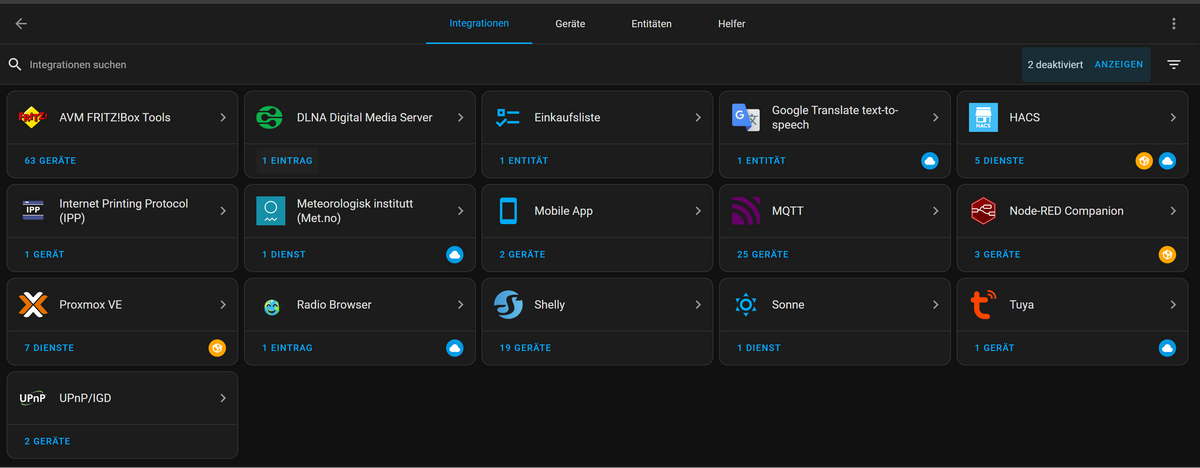Click the orange custom badge on Proxmox VE card
This screenshot has width=1200, height=468.
pyautogui.click(x=217, y=348)
